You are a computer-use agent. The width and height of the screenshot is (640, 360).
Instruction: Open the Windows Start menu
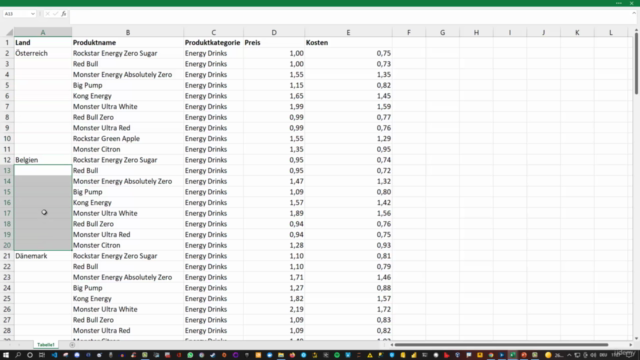(x=6, y=355)
